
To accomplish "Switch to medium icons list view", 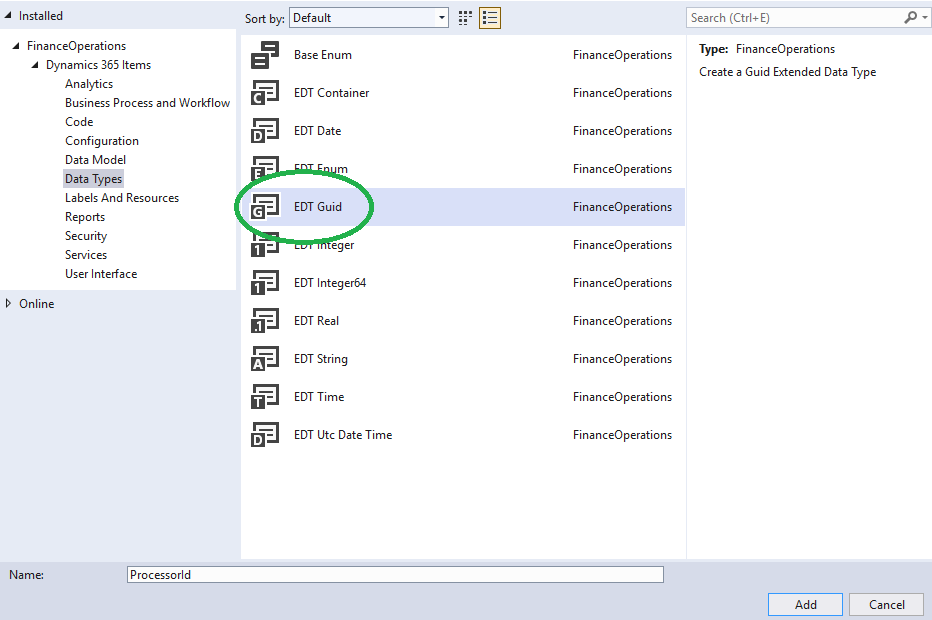I will pyautogui.click(x=490, y=18).
